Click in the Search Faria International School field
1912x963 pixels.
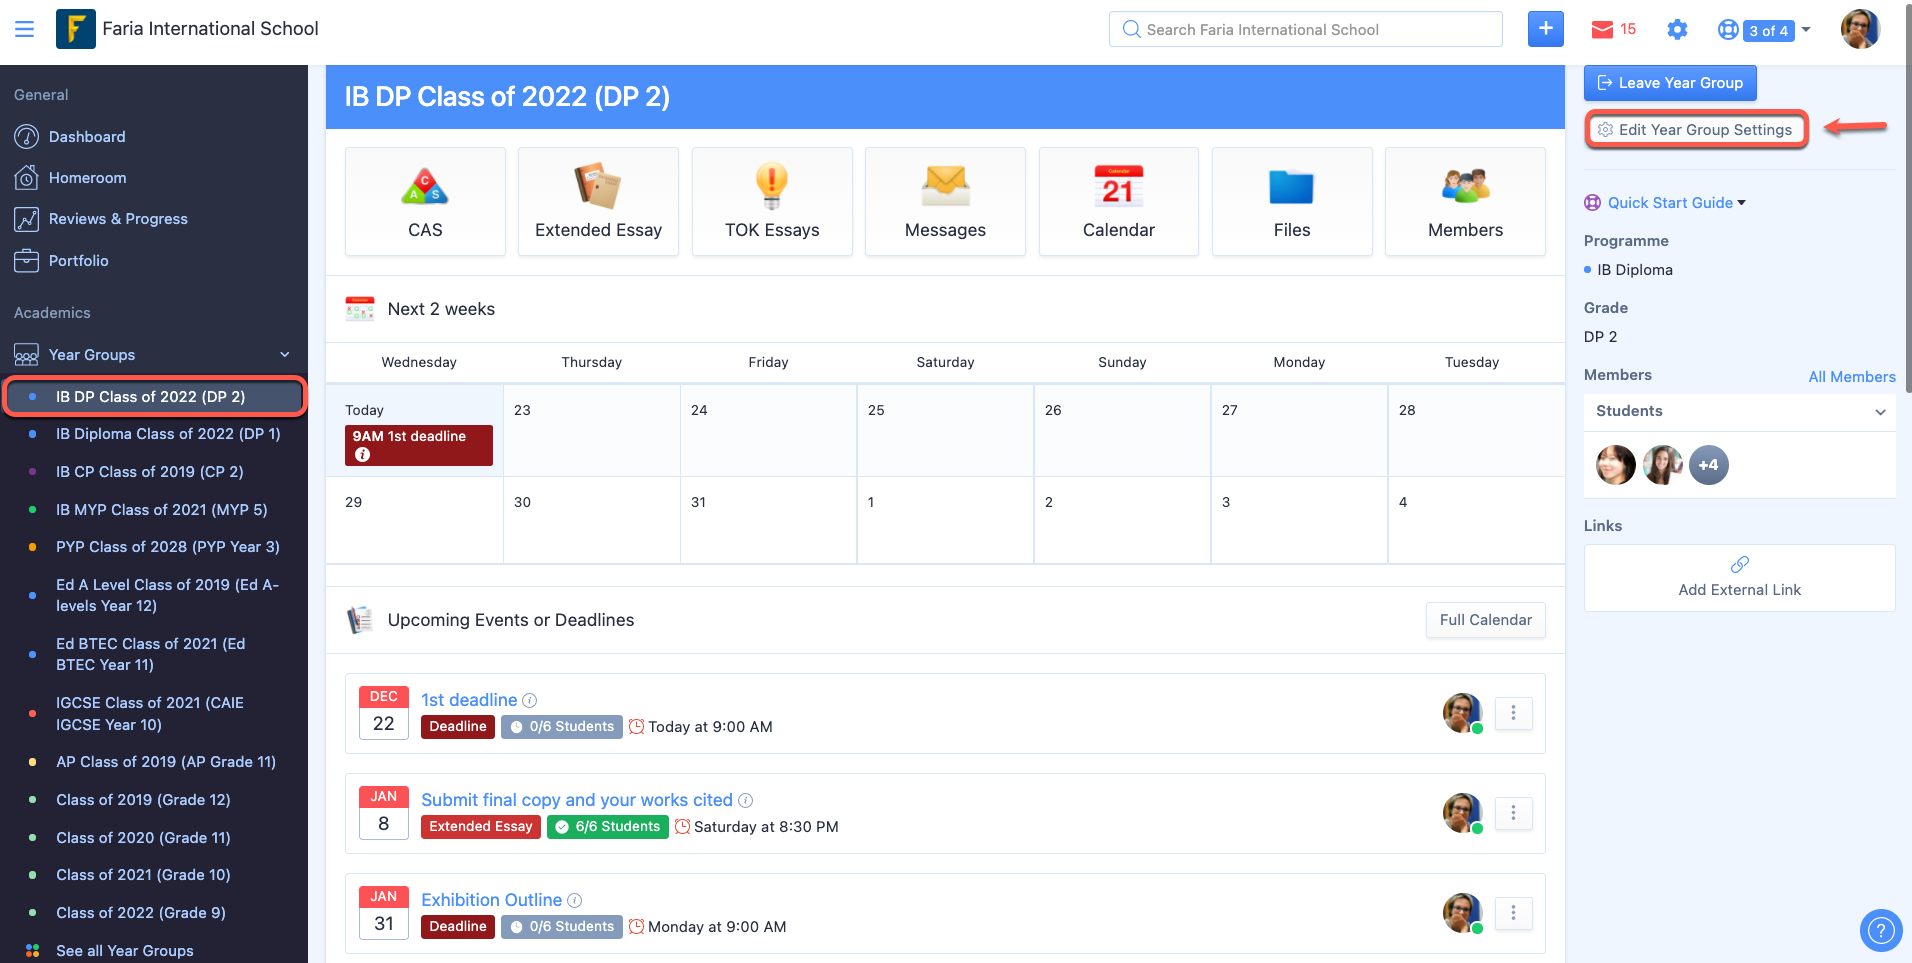(x=1305, y=29)
